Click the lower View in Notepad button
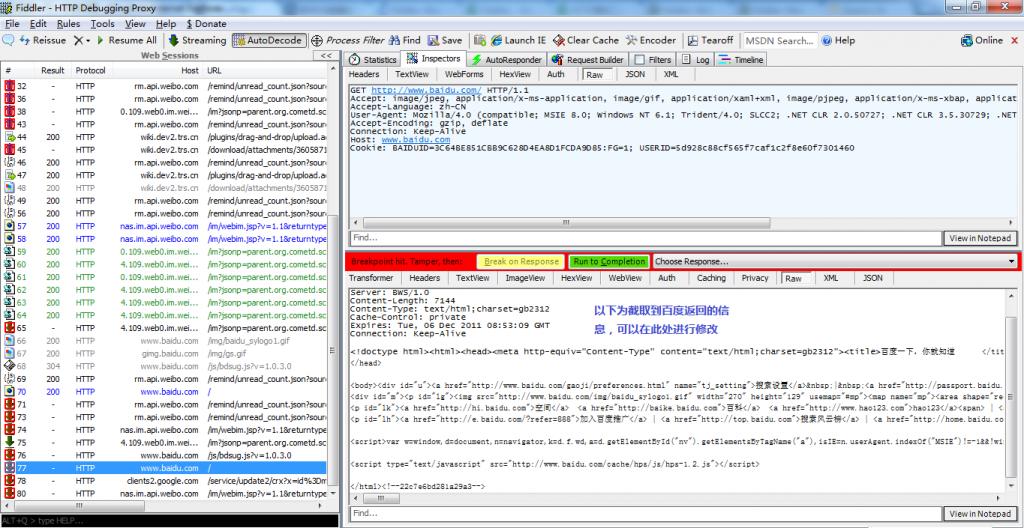This screenshot has height=528, width=1024. [x=980, y=514]
